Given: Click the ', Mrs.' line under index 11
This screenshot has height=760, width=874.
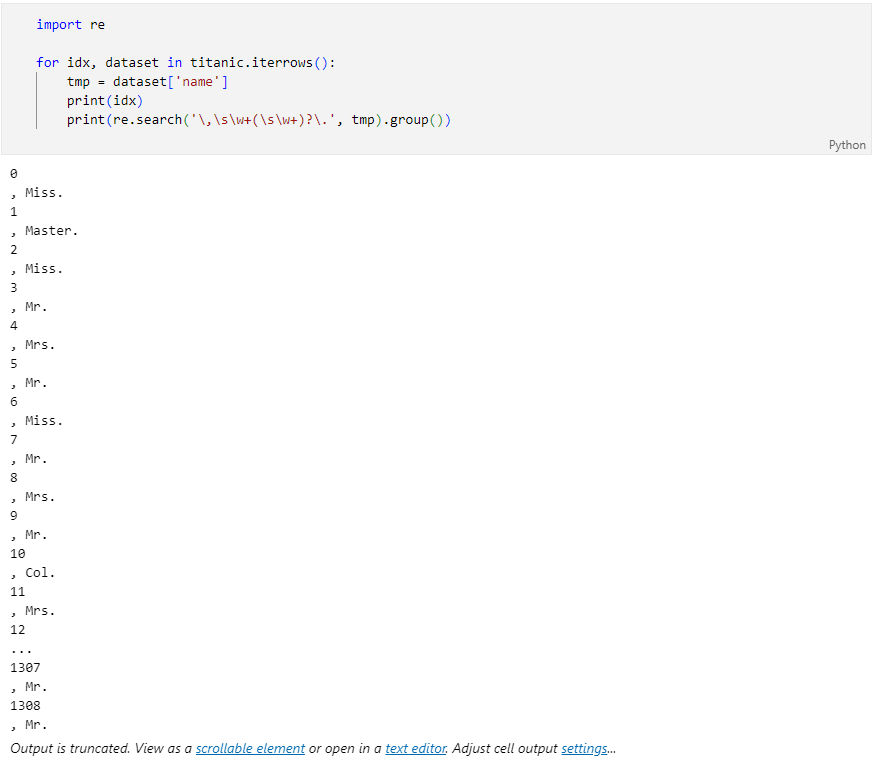Looking at the screenshot, I should click(32, 611).
